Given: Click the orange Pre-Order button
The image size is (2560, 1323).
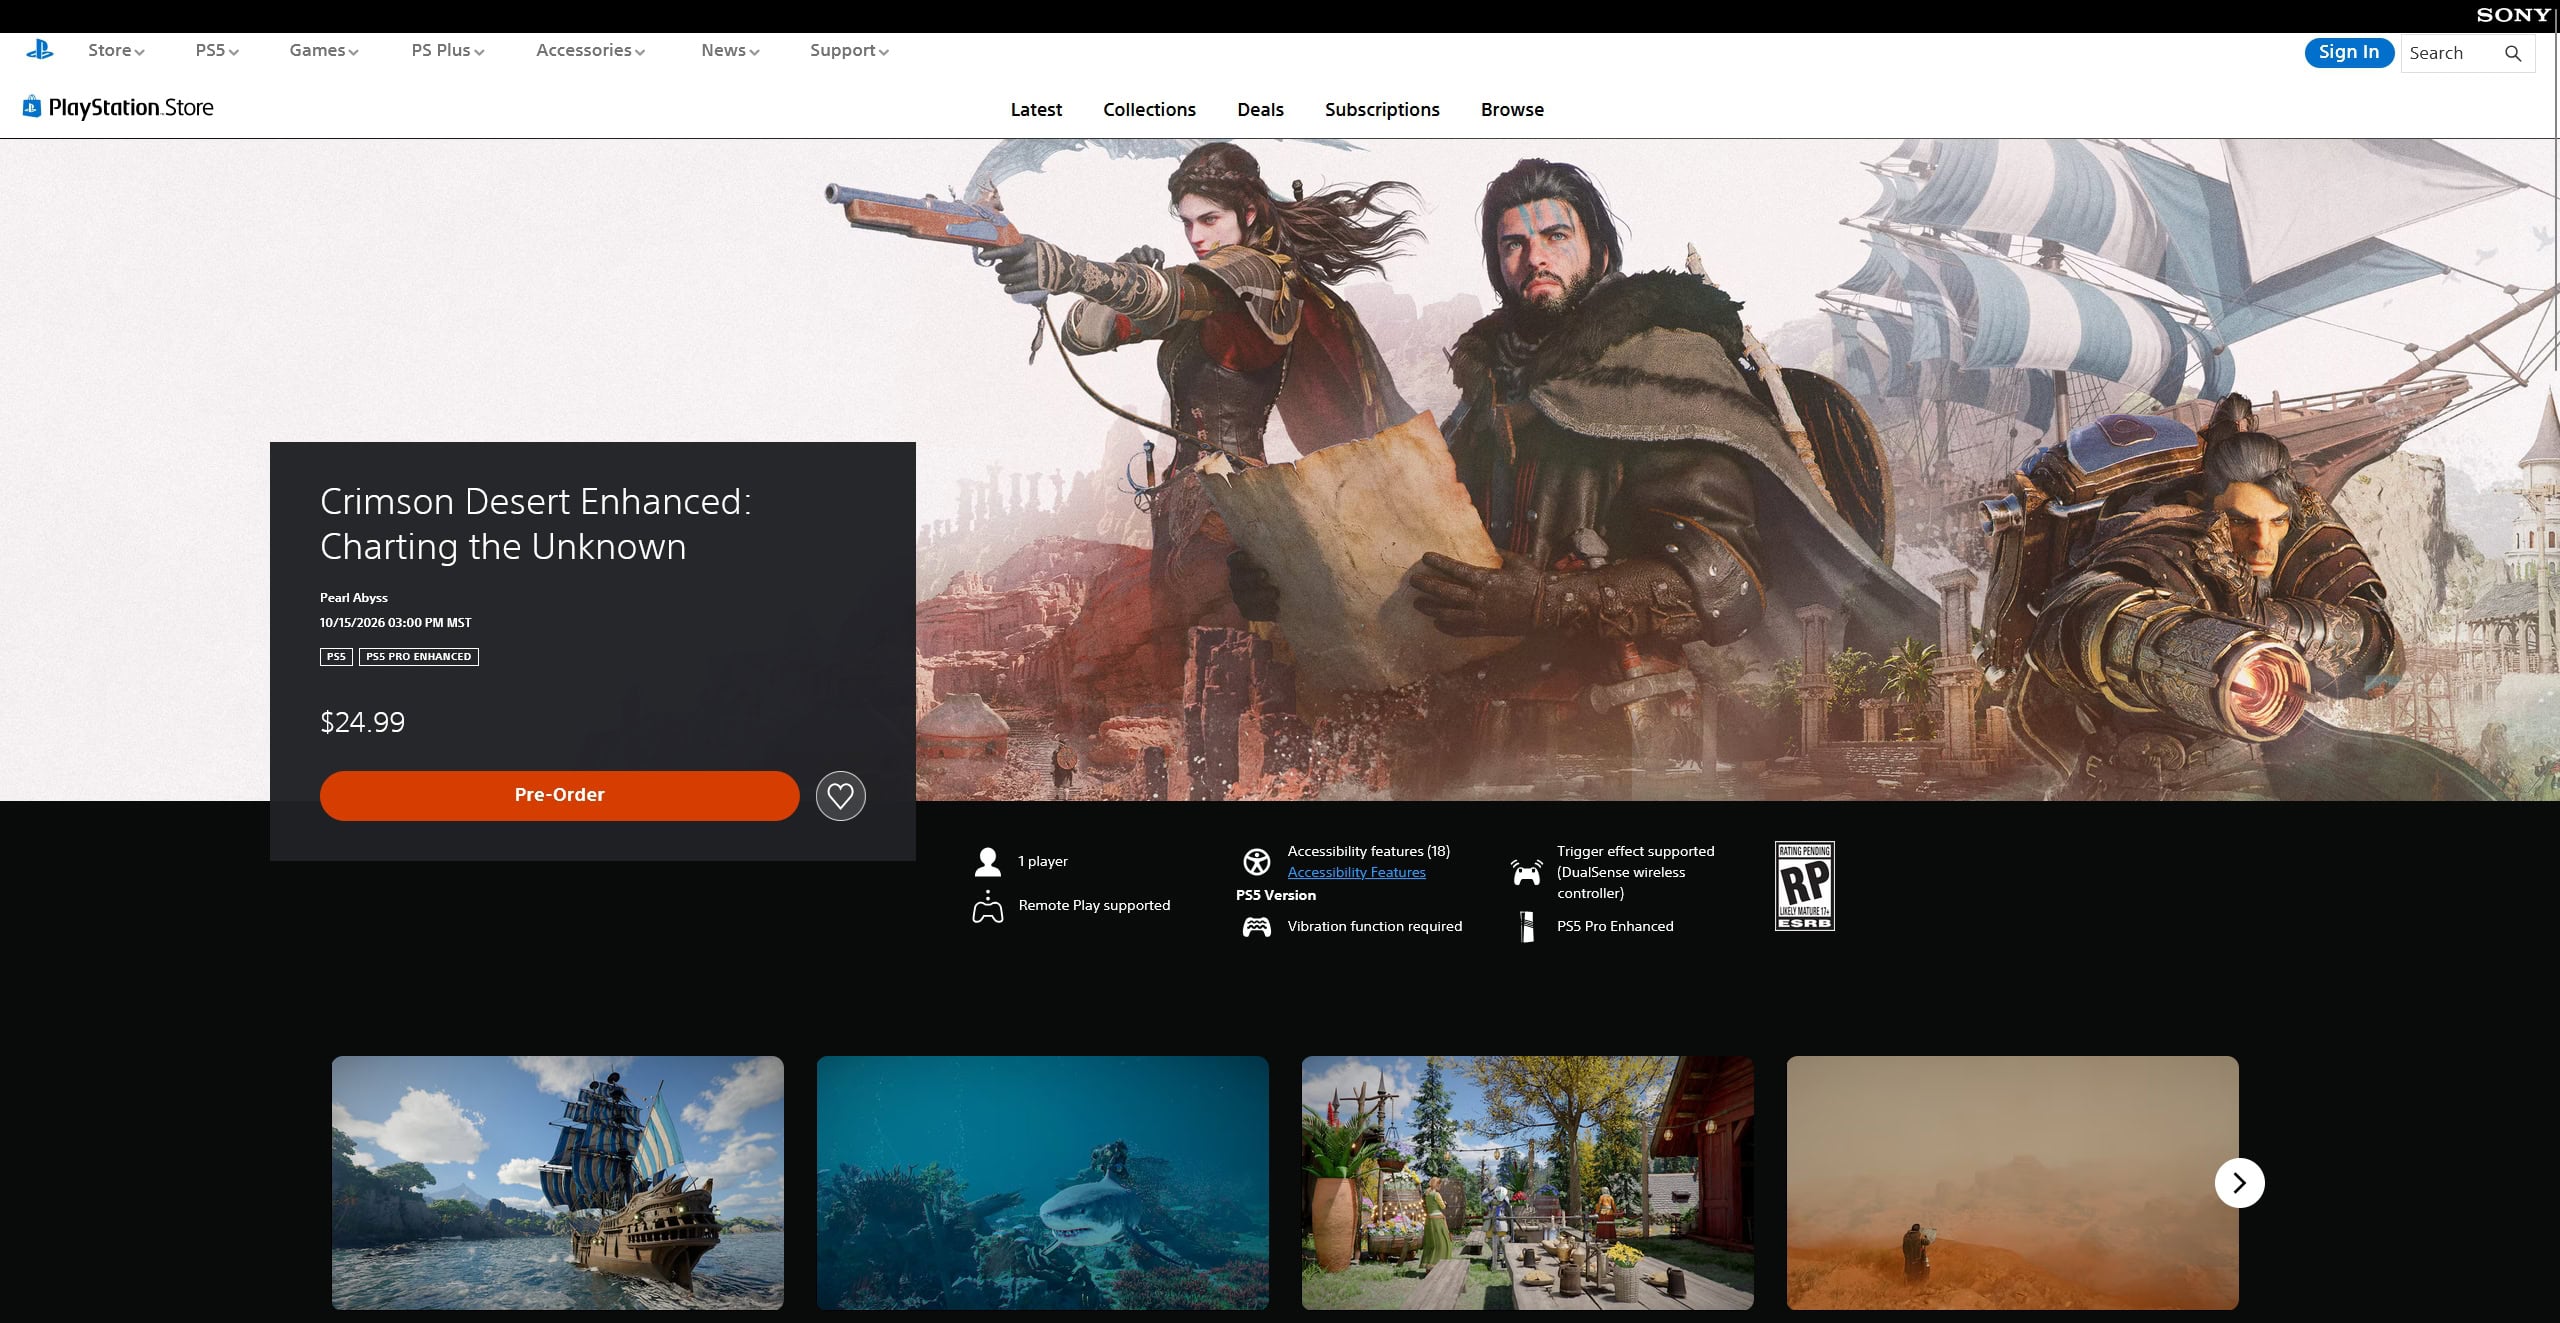Looking at the screenshot, I should pyautogui.click(x=559, y=796).
